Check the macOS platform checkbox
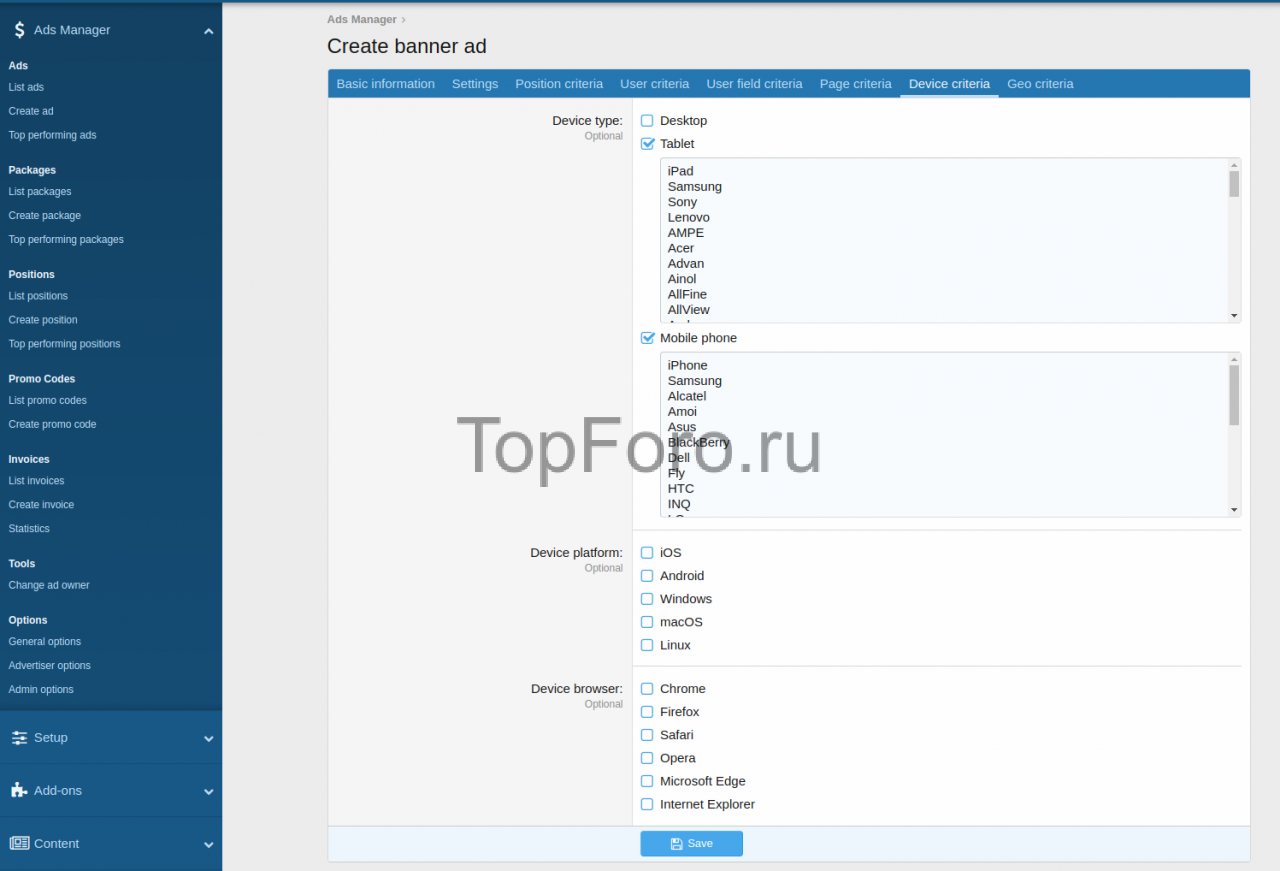This screenshot has height=871, width=1280. click(x=647, y=622)
